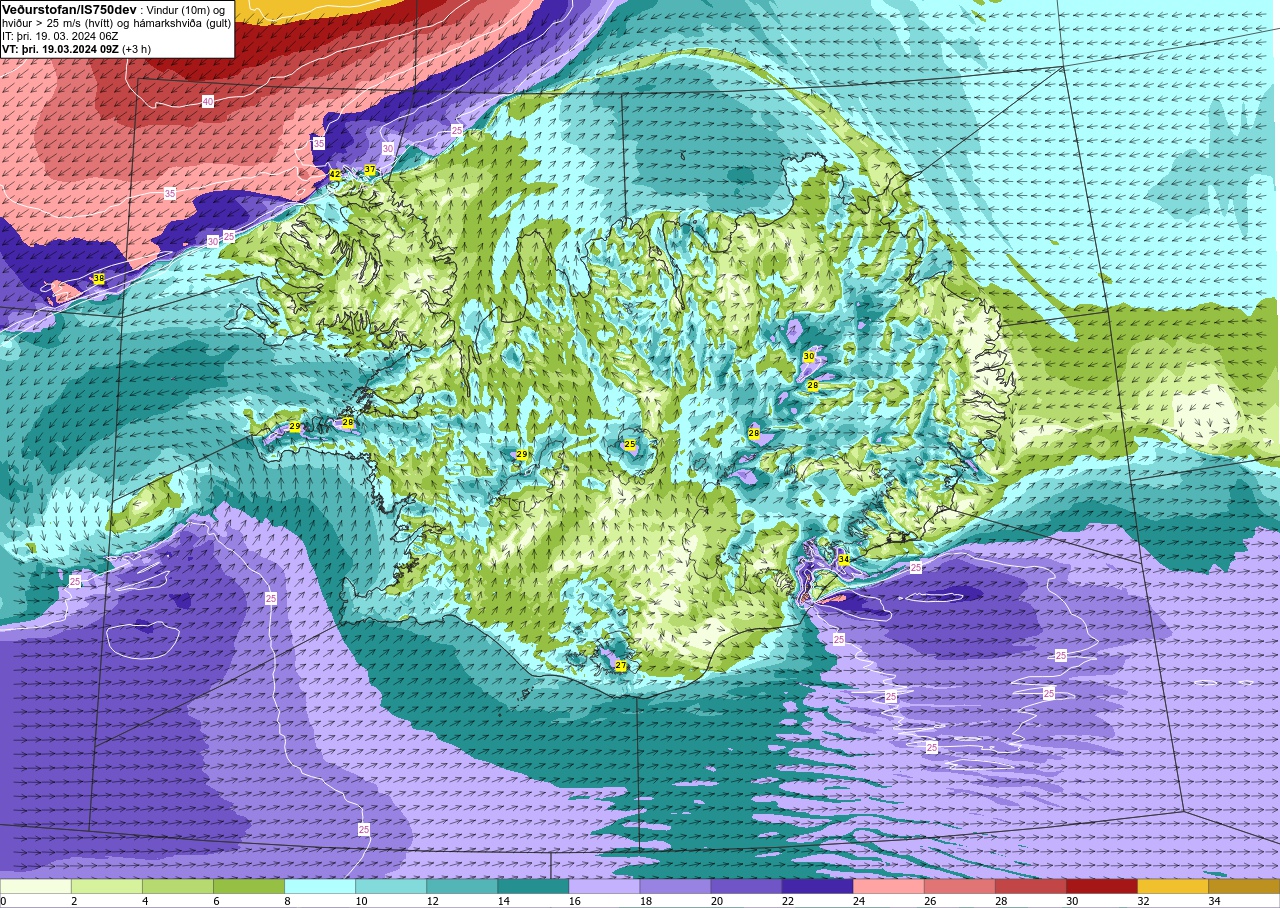Select the yellow 32–34 m/s legend swatch

(x=1172, y=886)
